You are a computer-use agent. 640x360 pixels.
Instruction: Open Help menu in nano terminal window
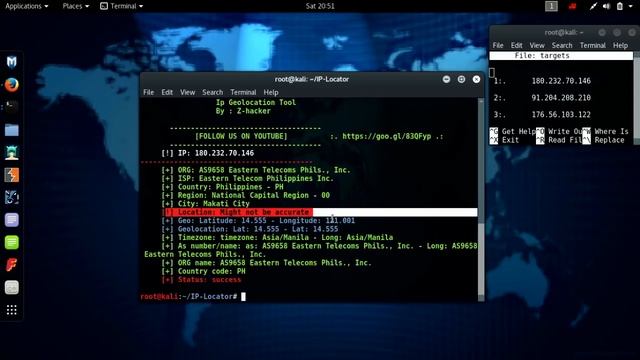click(620, 45)
